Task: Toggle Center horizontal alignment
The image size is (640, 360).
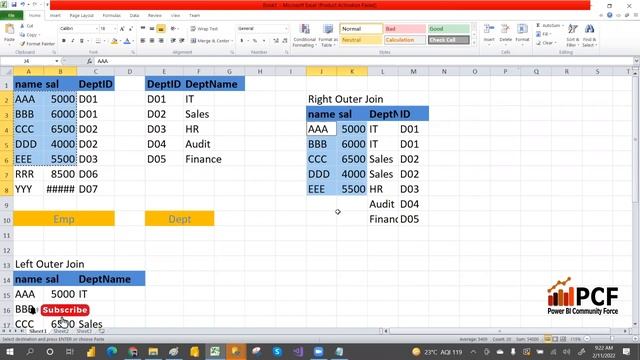Action: click(152, 40)
